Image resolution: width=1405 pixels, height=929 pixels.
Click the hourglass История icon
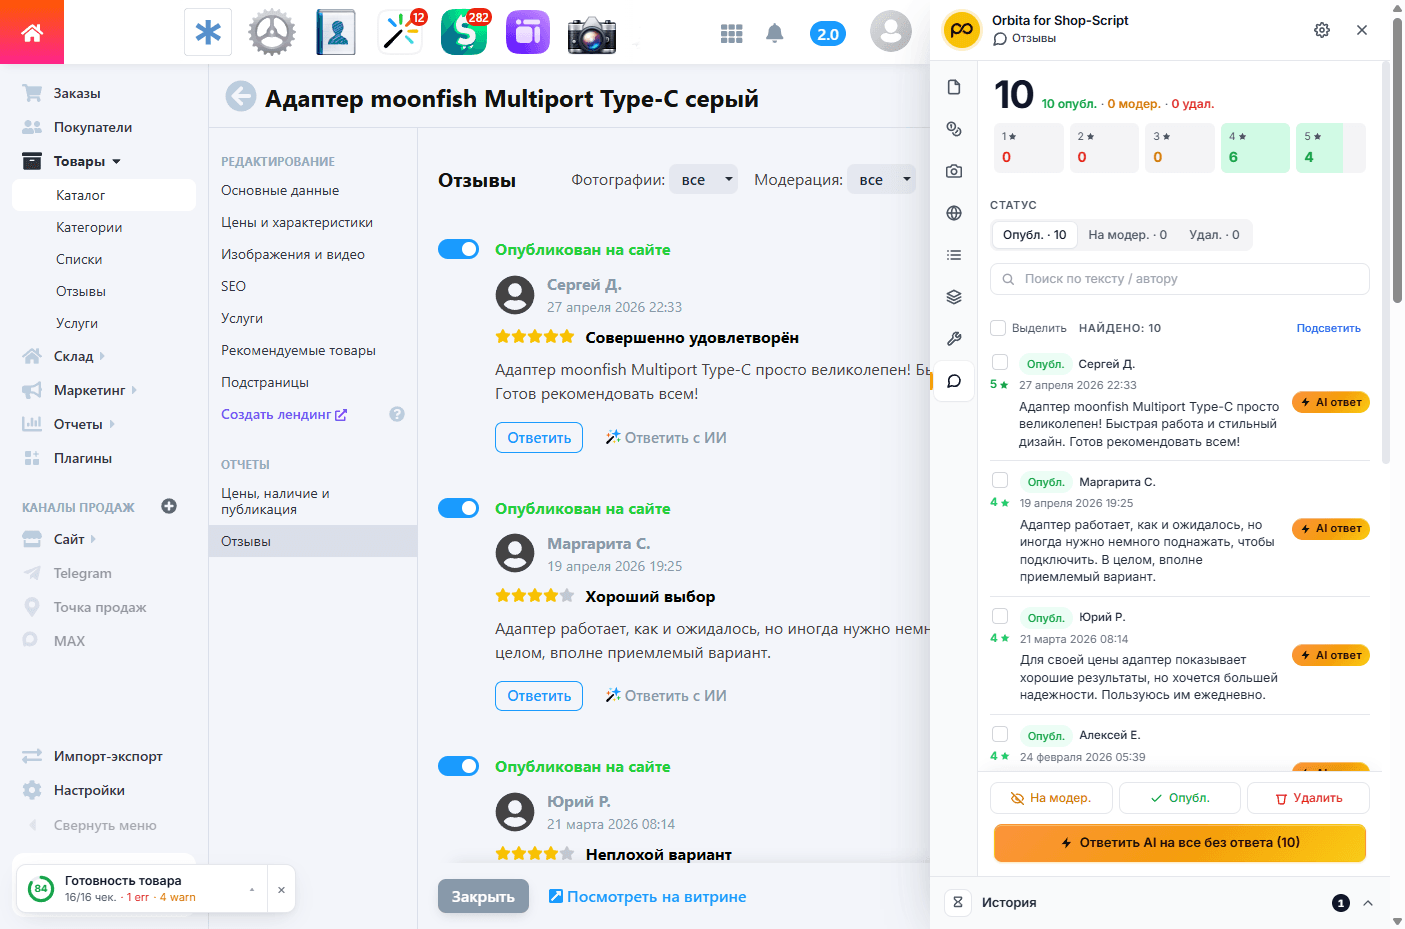tap(958, 902)
